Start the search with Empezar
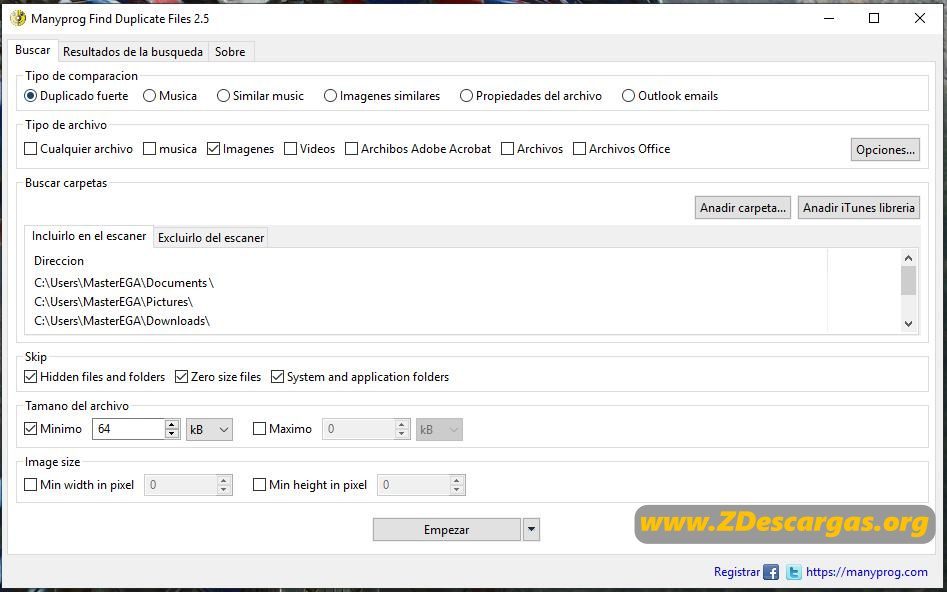 (447, 530)
